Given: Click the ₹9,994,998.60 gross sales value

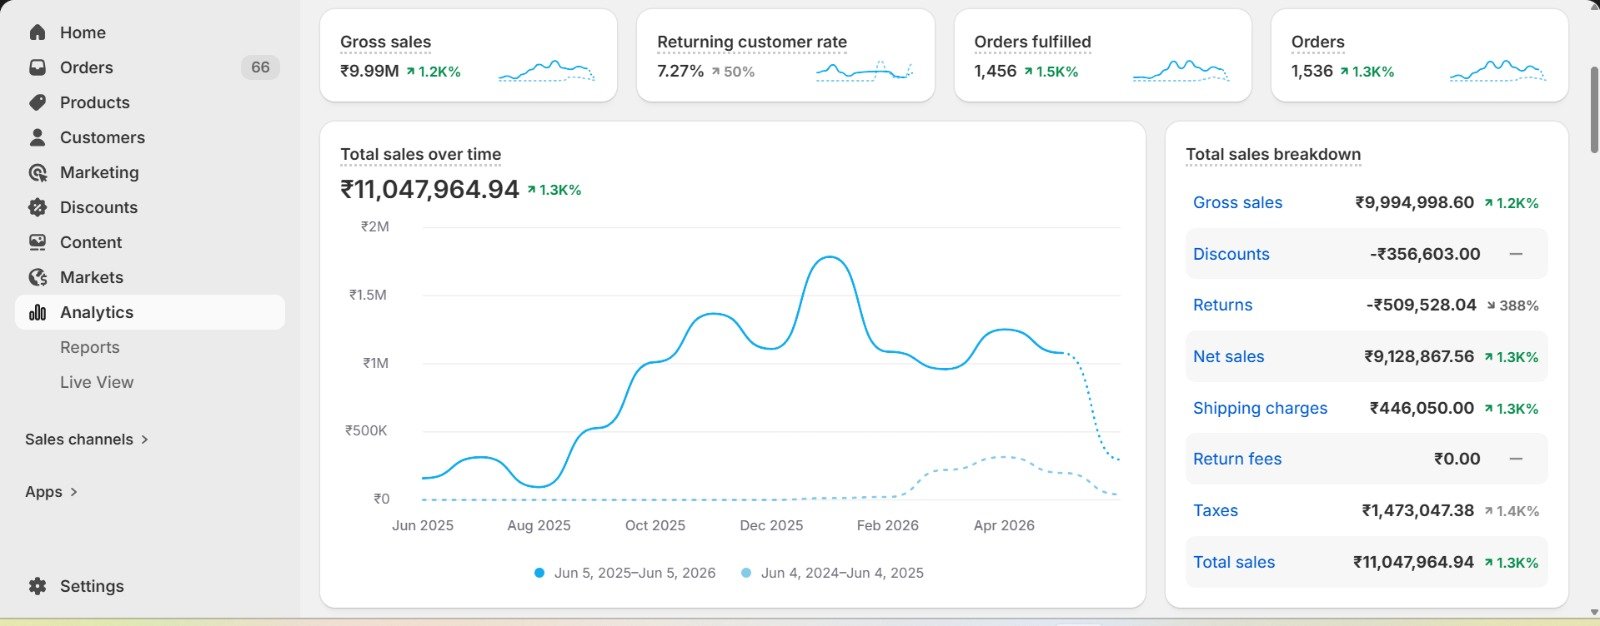Looking at the screenshot, I should (1414, 202).
